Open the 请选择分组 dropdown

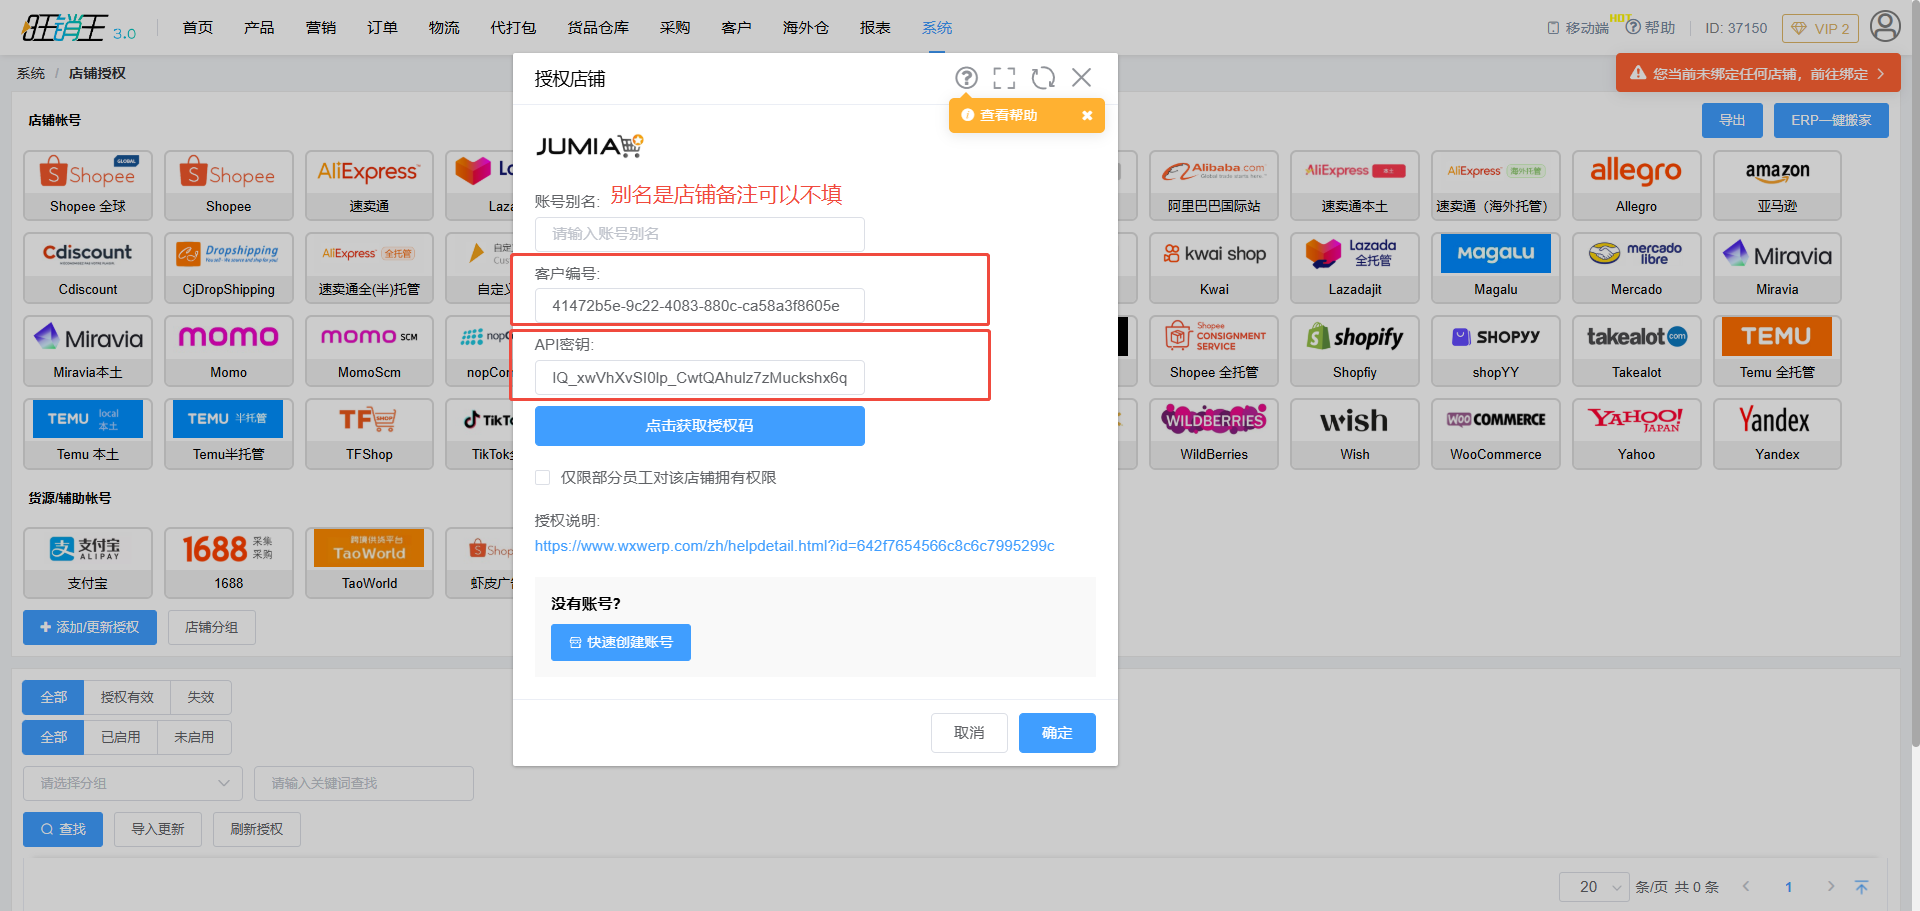pos(133,783)
